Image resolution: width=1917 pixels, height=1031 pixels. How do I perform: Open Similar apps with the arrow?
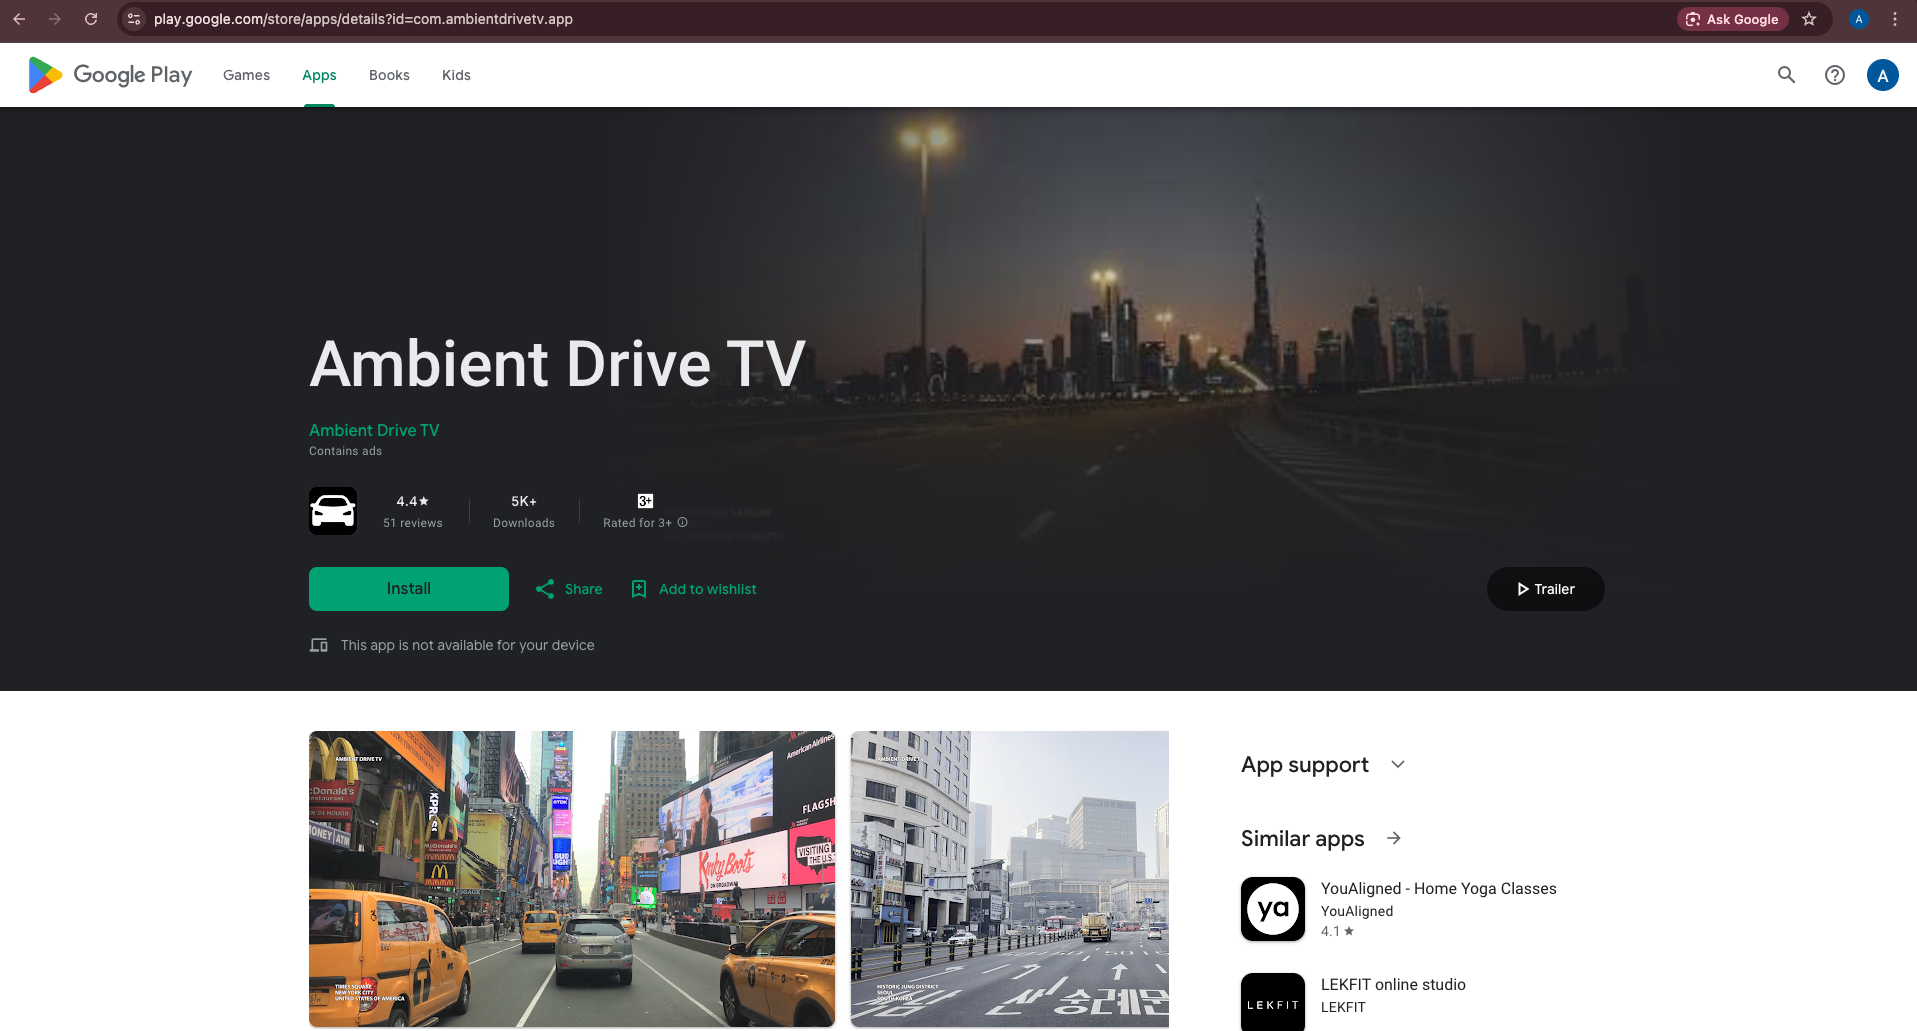[1394, 838]
